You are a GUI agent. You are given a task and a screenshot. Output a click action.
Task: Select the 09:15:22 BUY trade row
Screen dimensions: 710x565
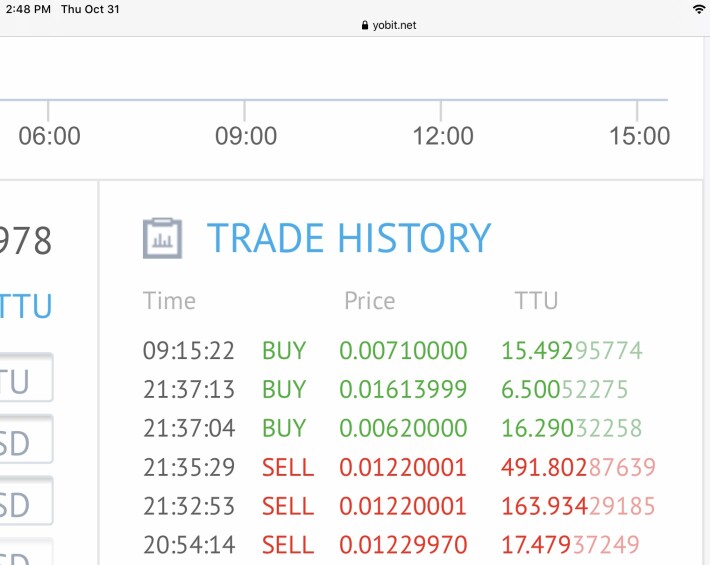pyautogui.click(x=393, y=350)
